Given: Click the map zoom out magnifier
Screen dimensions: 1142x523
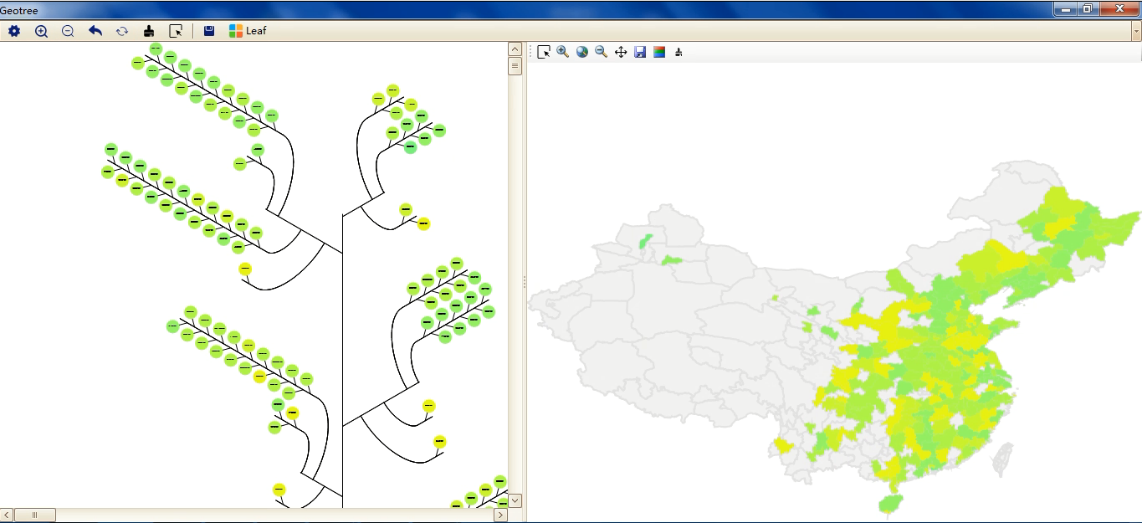Looking at the screenshot, I should click(x=601, y=52).
